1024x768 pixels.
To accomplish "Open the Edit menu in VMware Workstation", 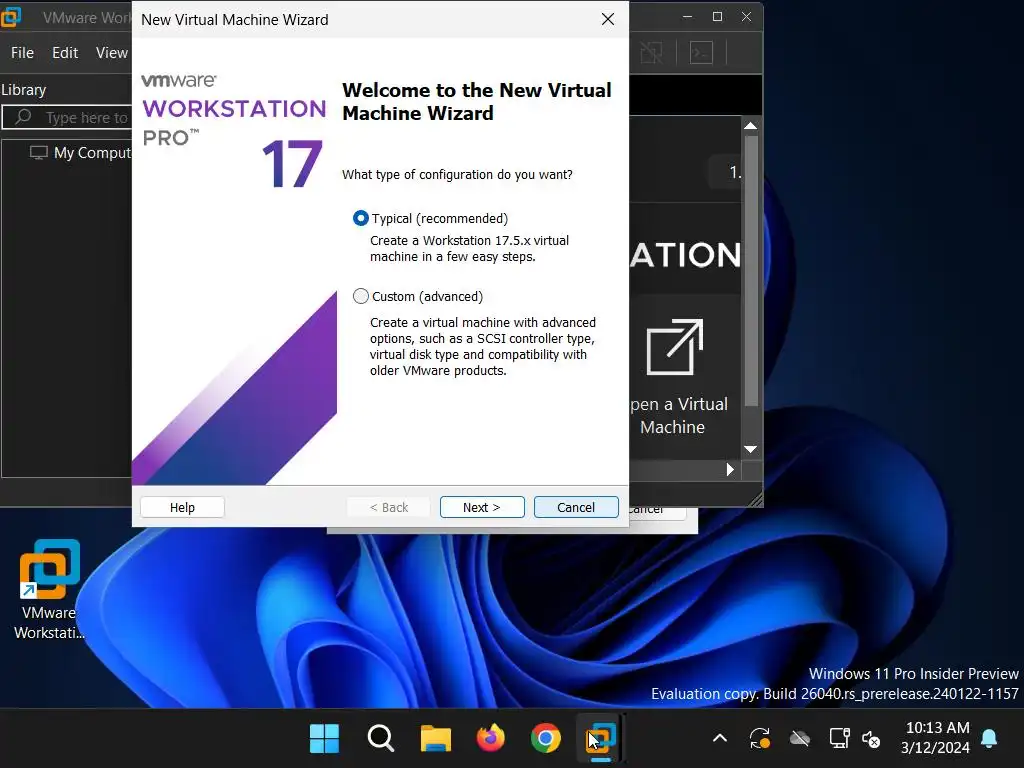I will (65, 53).
